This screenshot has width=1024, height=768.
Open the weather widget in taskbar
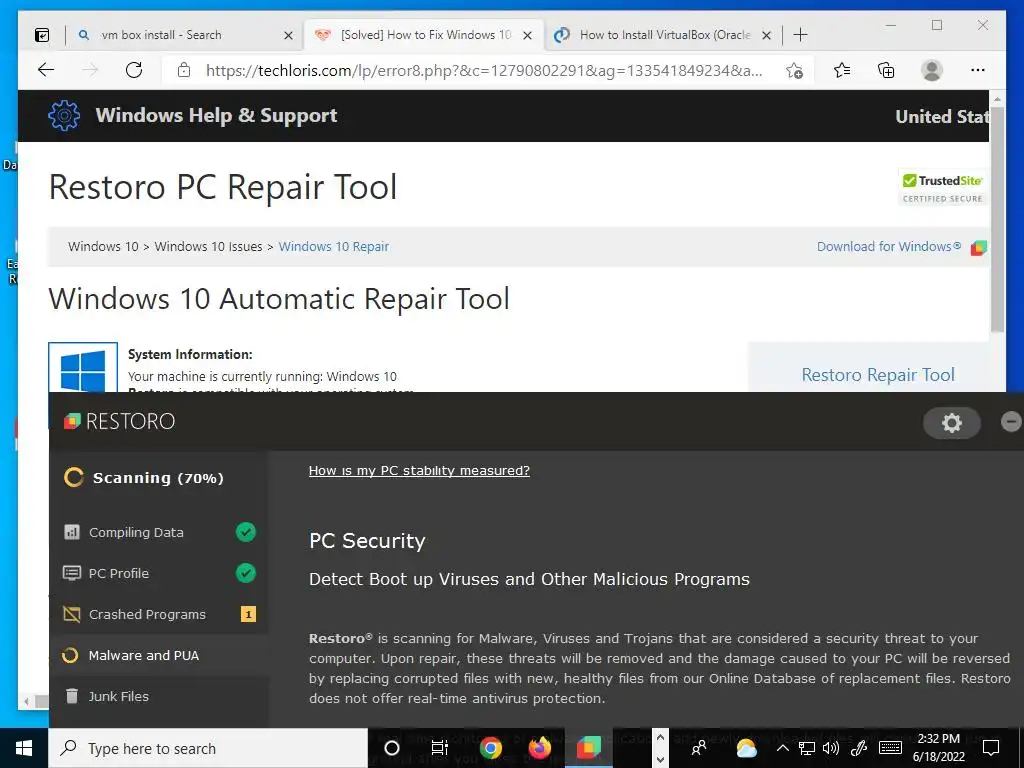tap(746, 748)
